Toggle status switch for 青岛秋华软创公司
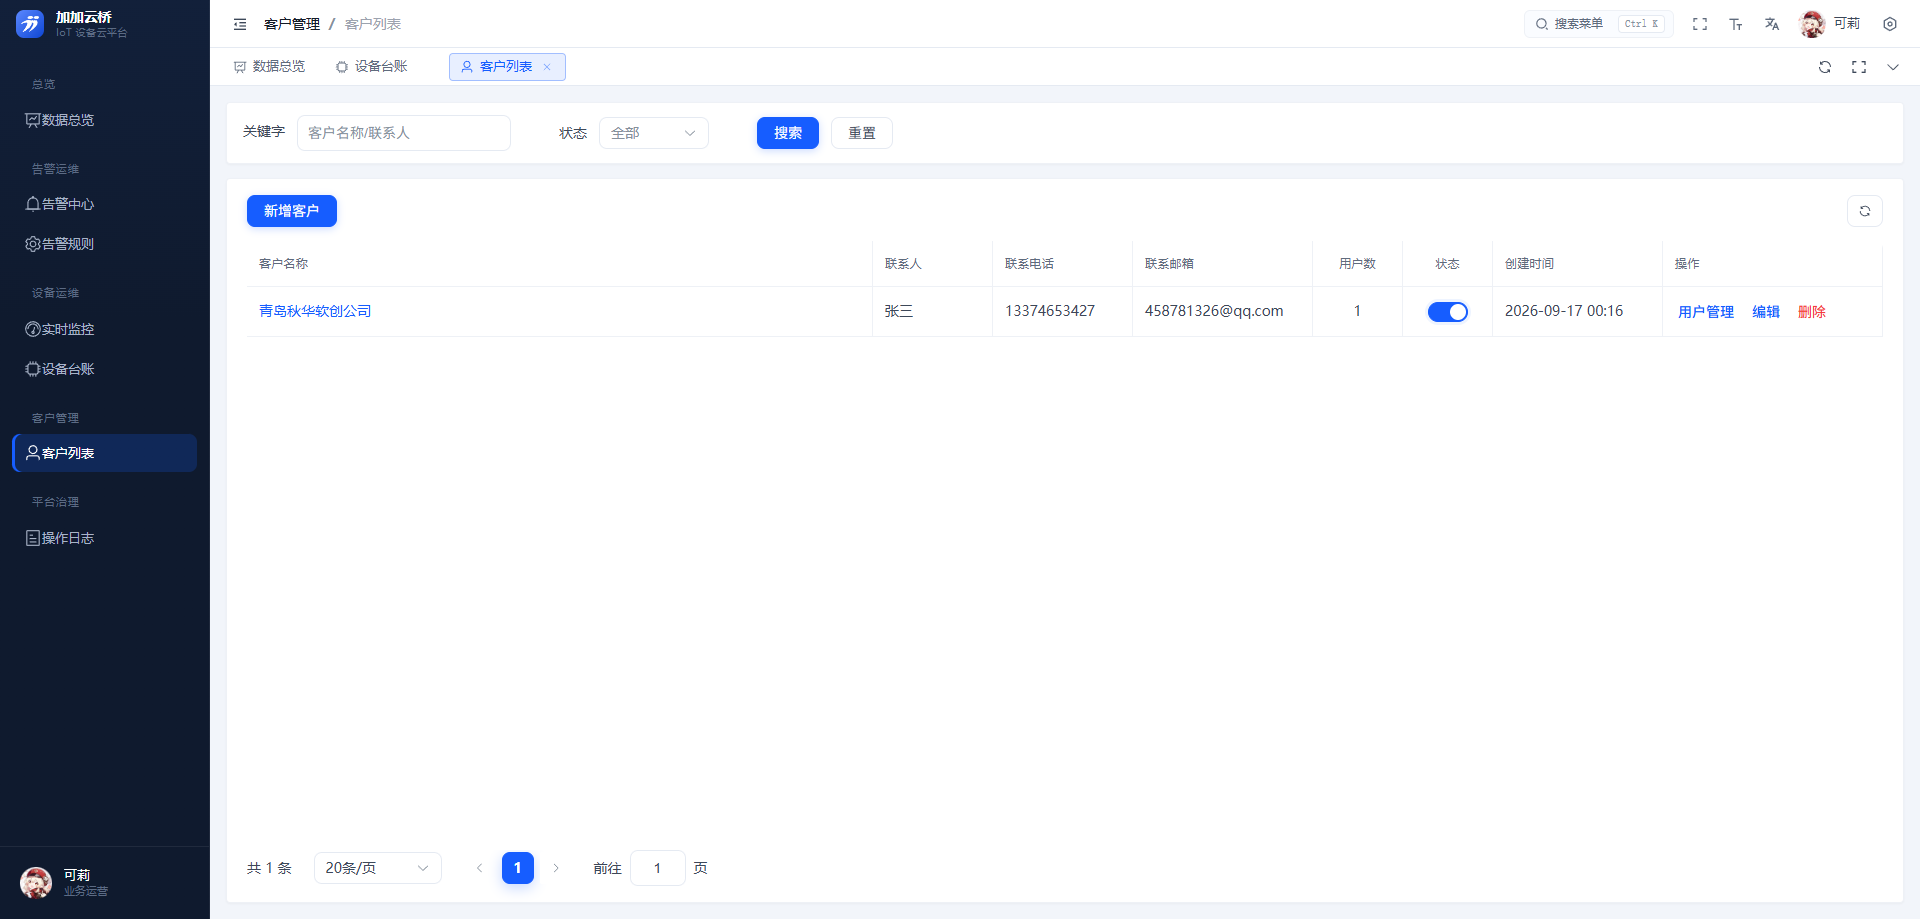 [1447, 312]
